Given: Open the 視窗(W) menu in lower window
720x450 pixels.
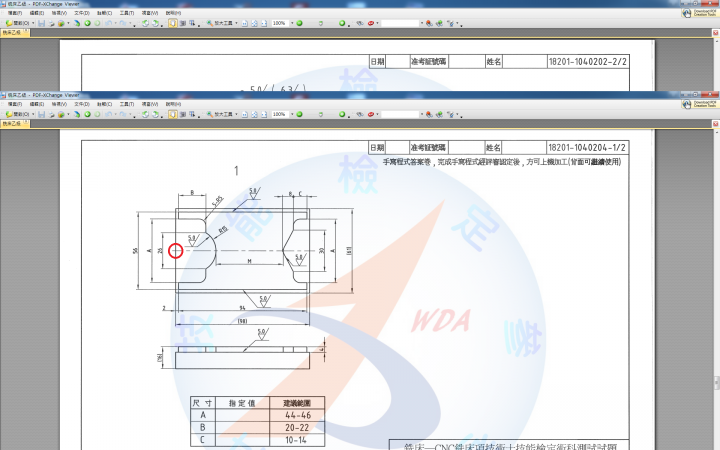Looking at the screenshot, I should [150, 104].
